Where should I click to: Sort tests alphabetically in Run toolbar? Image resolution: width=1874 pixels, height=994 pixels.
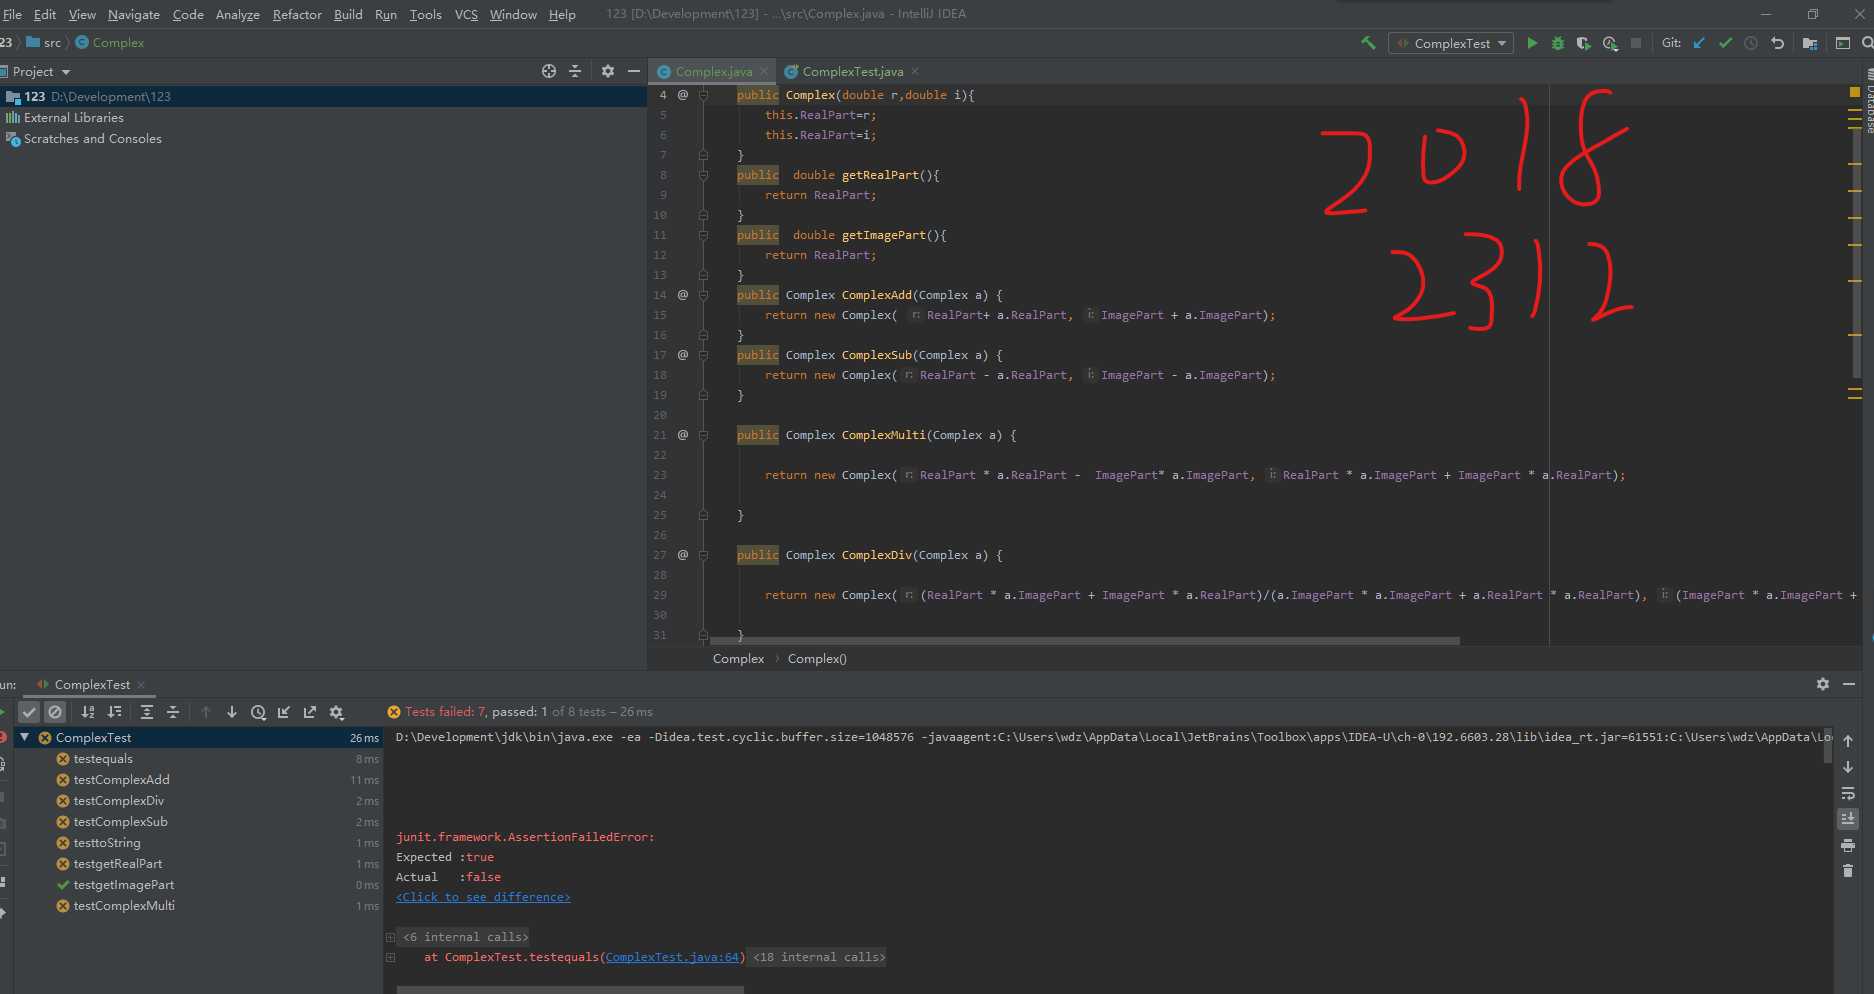pos(88,712)
